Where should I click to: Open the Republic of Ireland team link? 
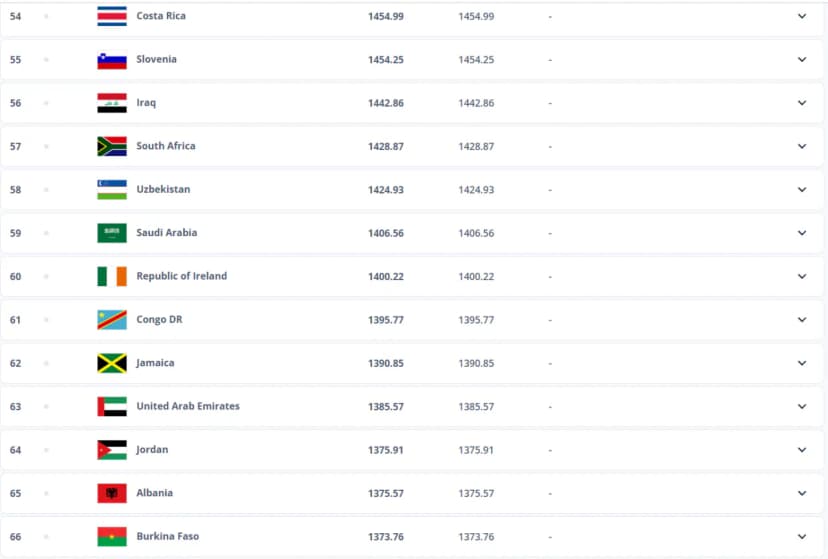[182, 276]
